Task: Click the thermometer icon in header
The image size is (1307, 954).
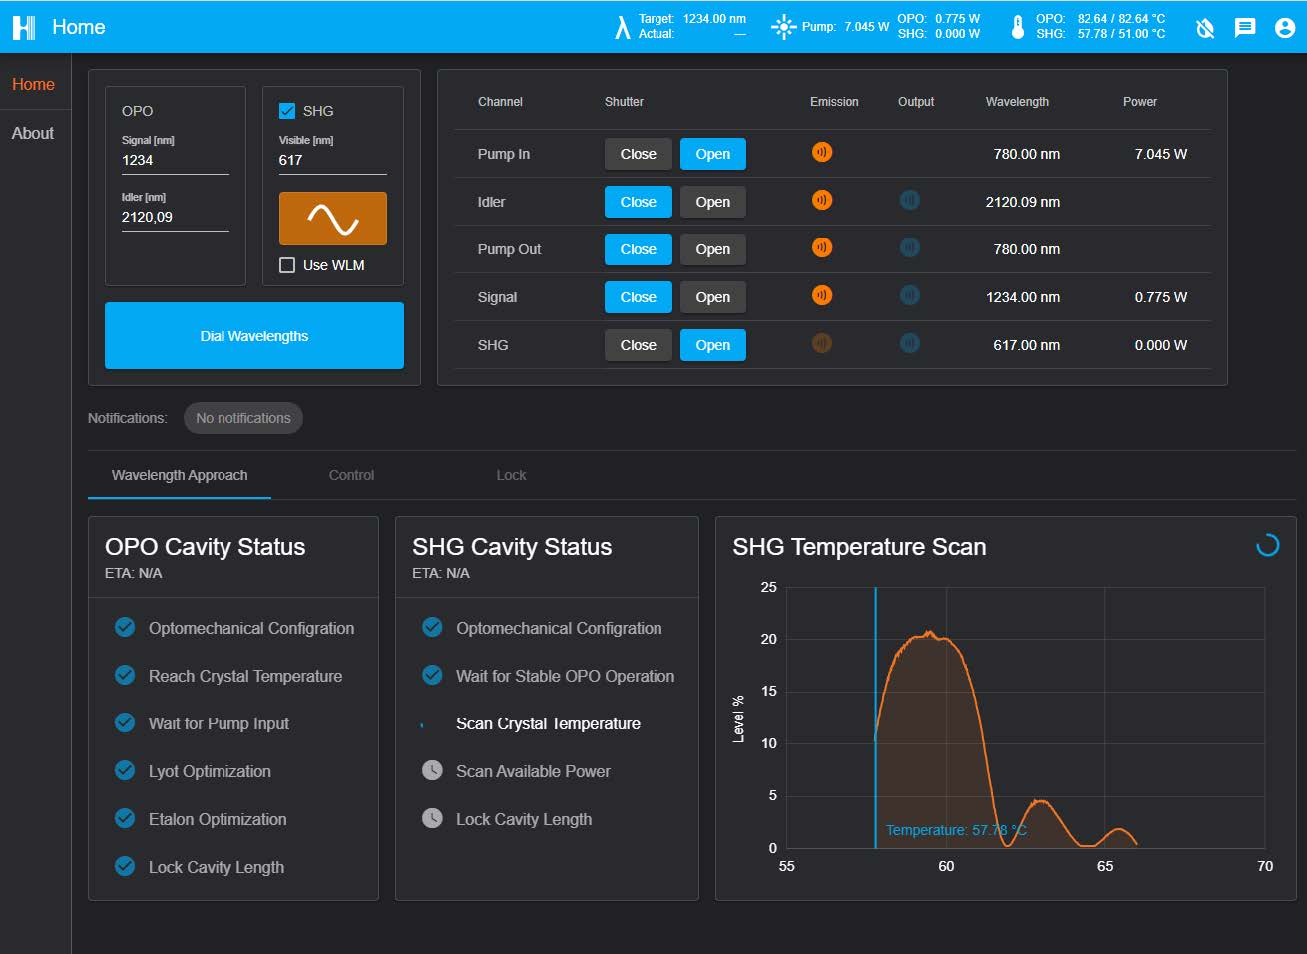Action: (1018, 27)
